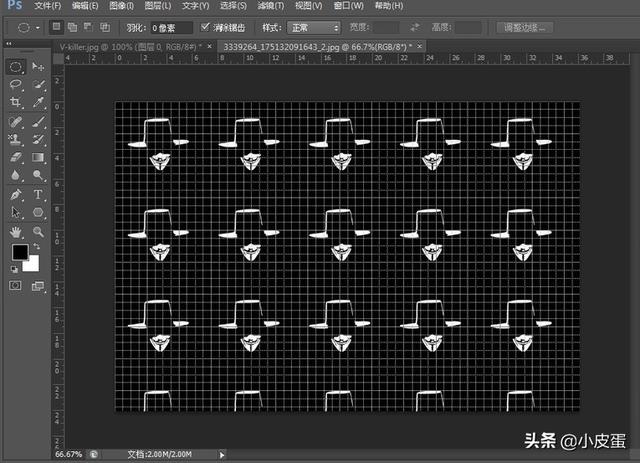
Task: Reset default foreground and background colors
Action: pyautogui.click(x=14, y=269)
